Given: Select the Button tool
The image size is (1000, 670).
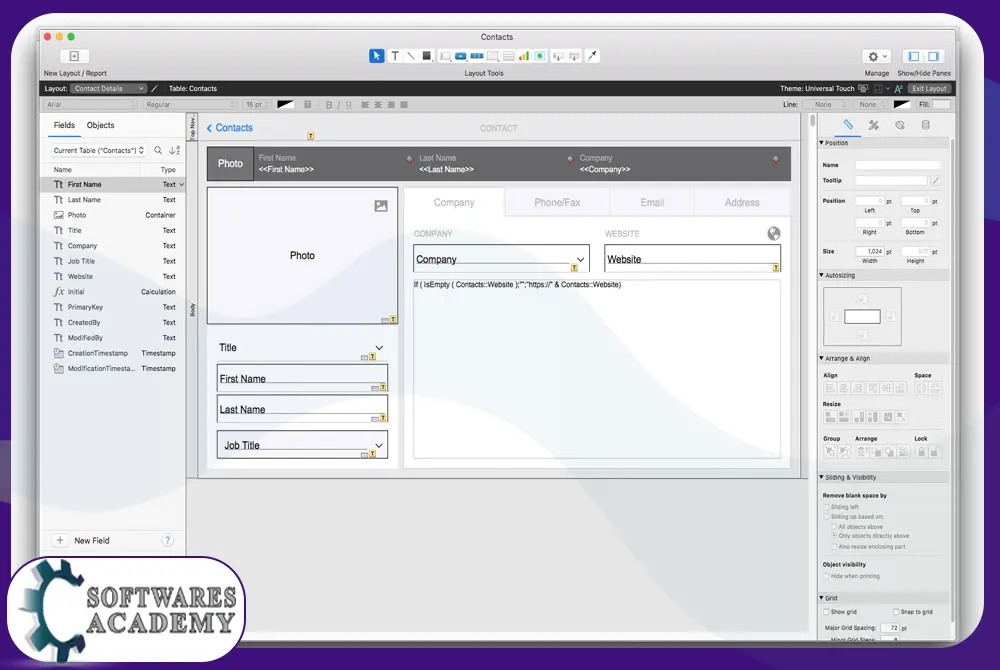Looking at the screenshot, I should tap(460, 56).
